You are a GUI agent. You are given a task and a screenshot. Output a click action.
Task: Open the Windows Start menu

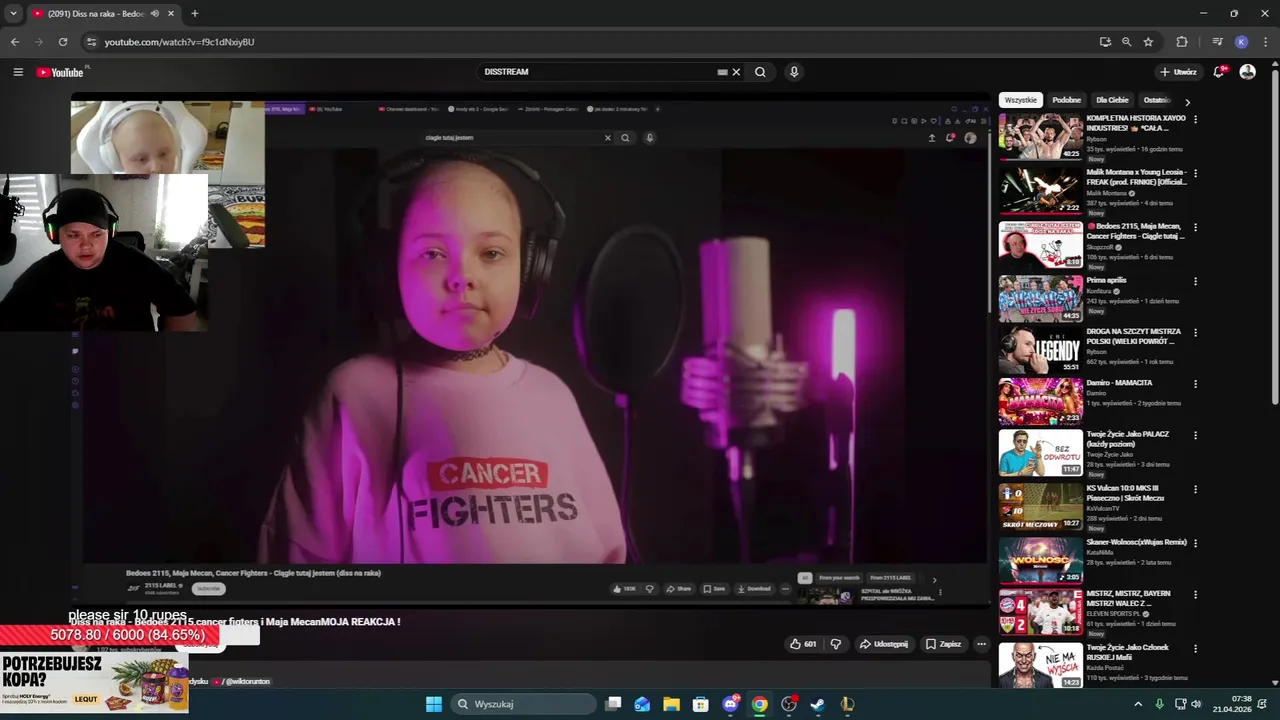pos(434,704)
